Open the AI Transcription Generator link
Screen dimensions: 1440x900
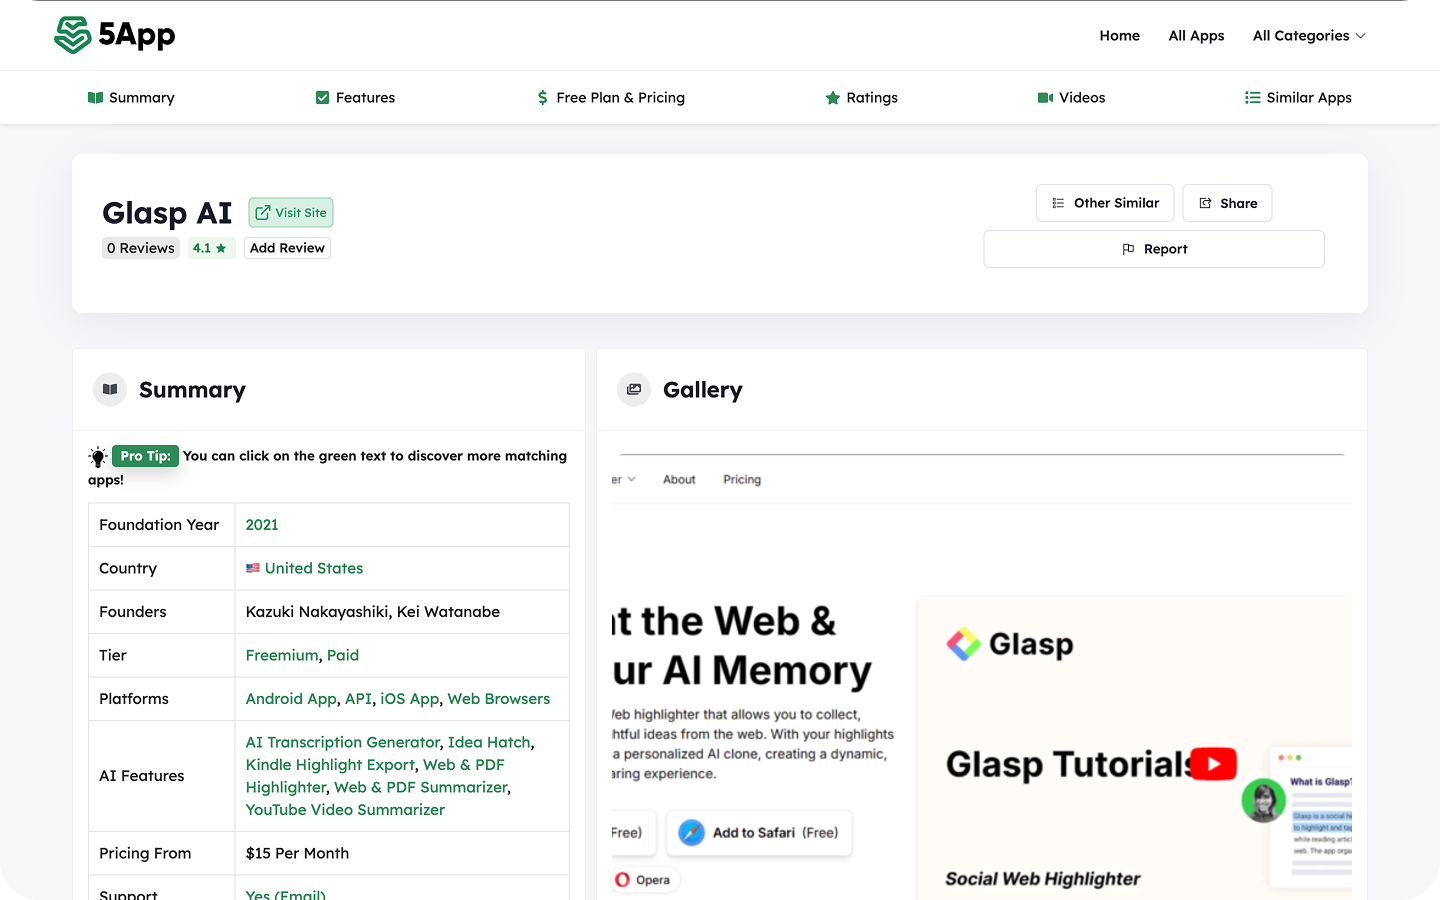pos(343,742)
